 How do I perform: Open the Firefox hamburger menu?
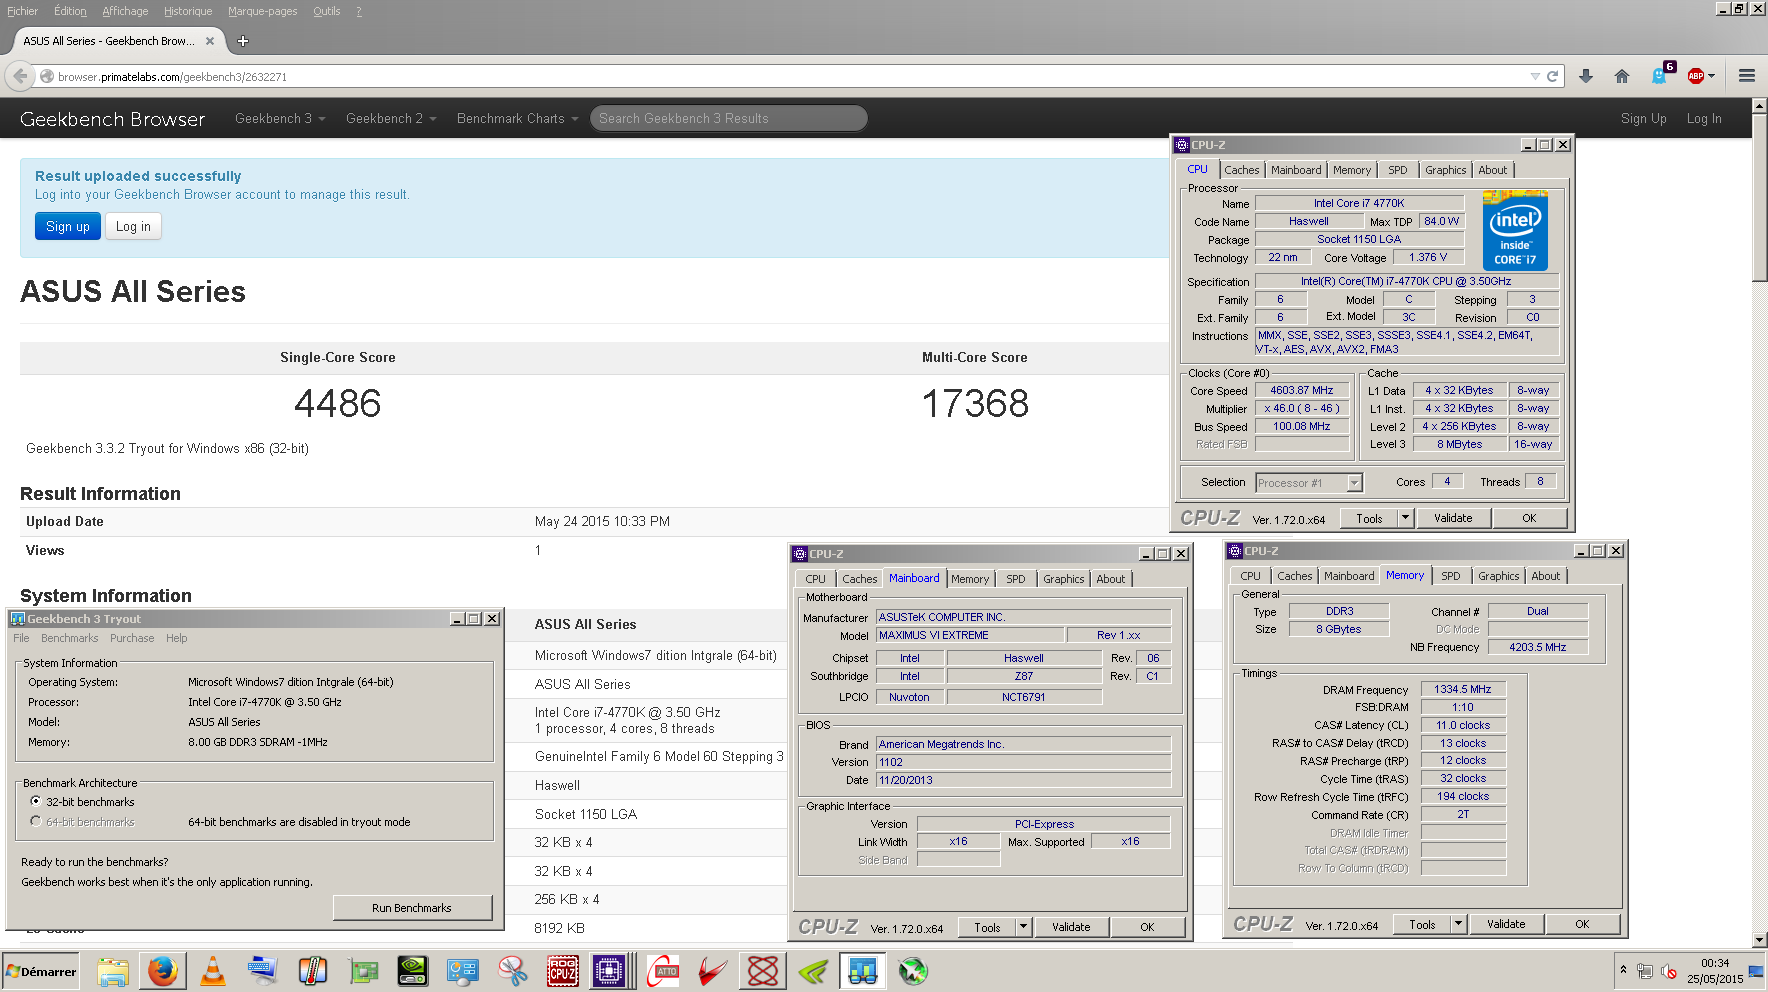[x=1747, y=76]
